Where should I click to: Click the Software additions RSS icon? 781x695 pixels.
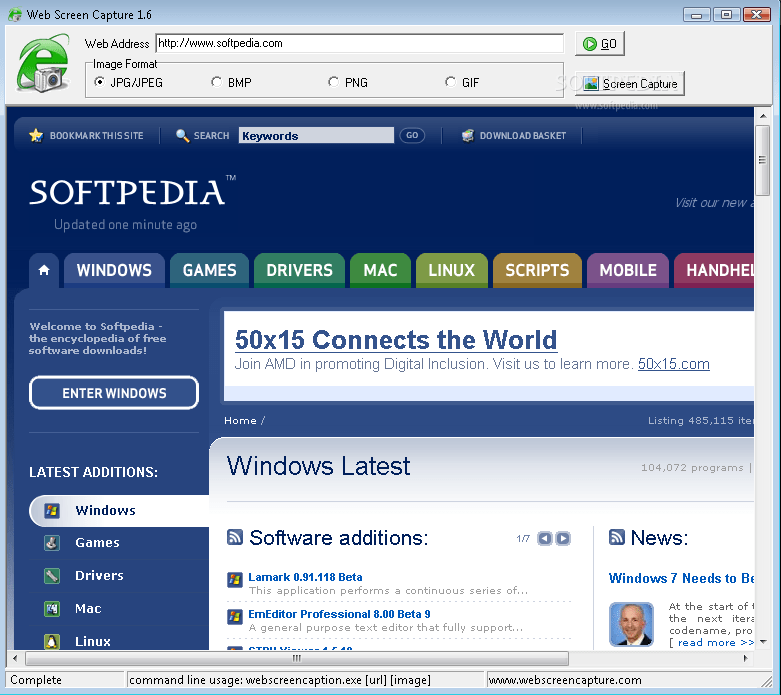click(x=235, y=537)
